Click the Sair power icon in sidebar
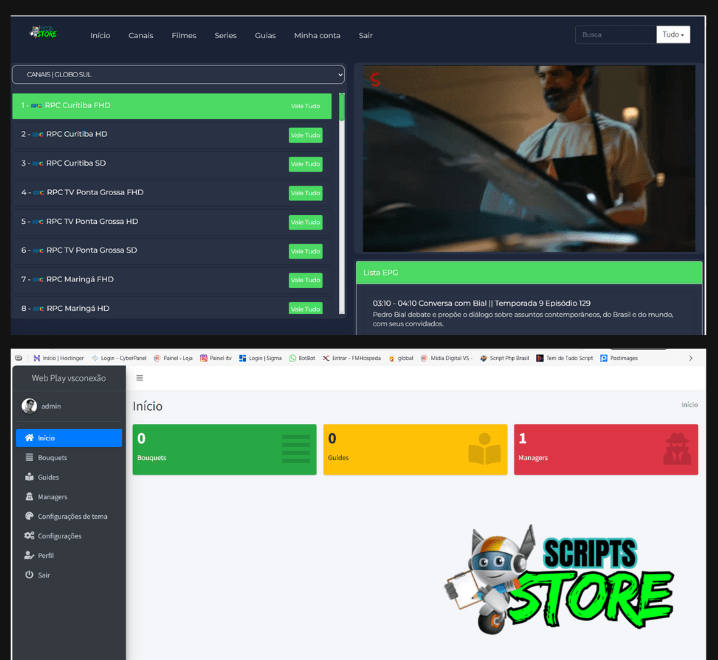 (x=29, y=575)
